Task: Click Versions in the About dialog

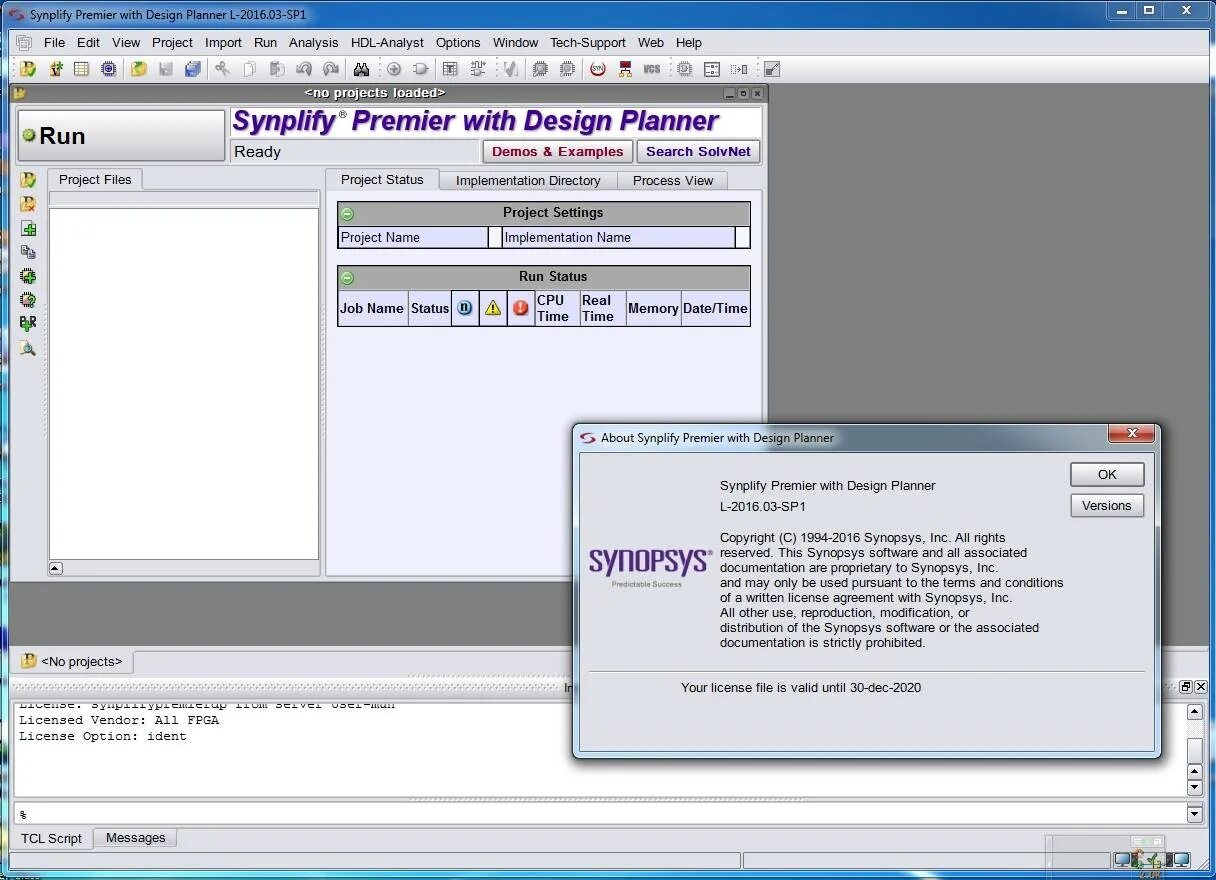Action: click(x=1106, y=506)
